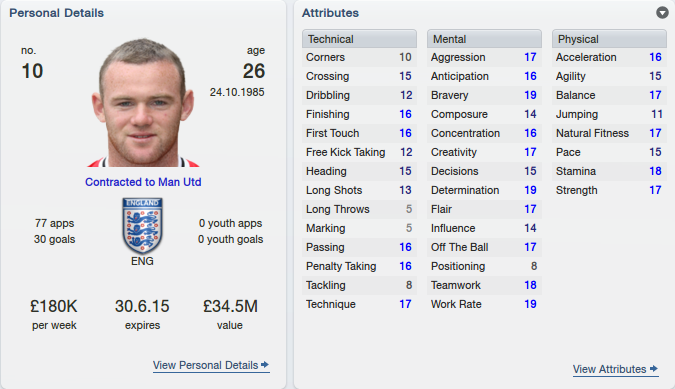
Task: Click the £34.5M value figure
Action: [230, 306]
